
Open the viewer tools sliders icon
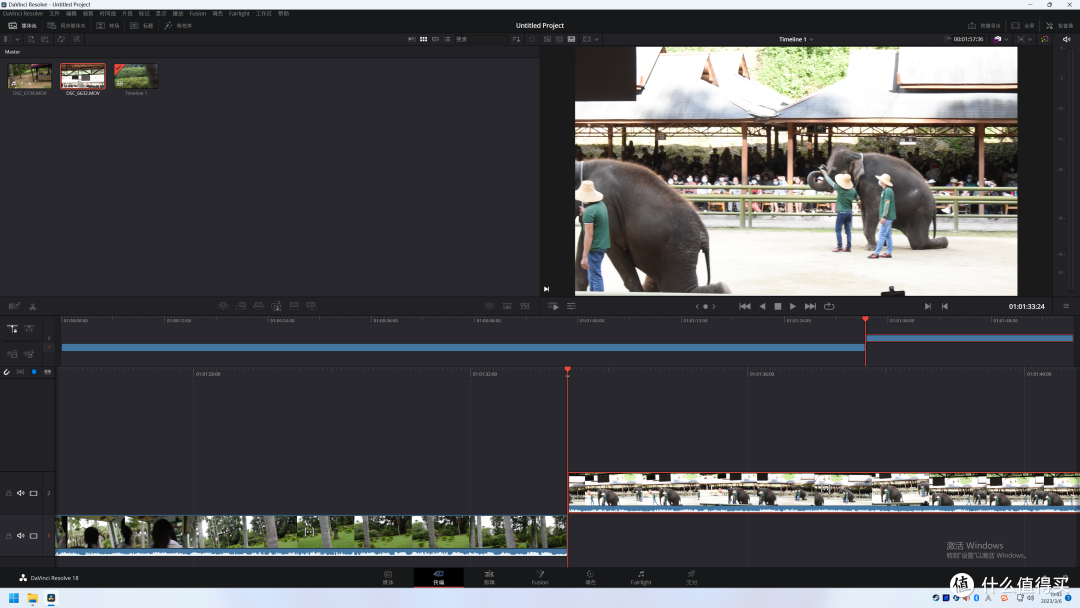571,306
